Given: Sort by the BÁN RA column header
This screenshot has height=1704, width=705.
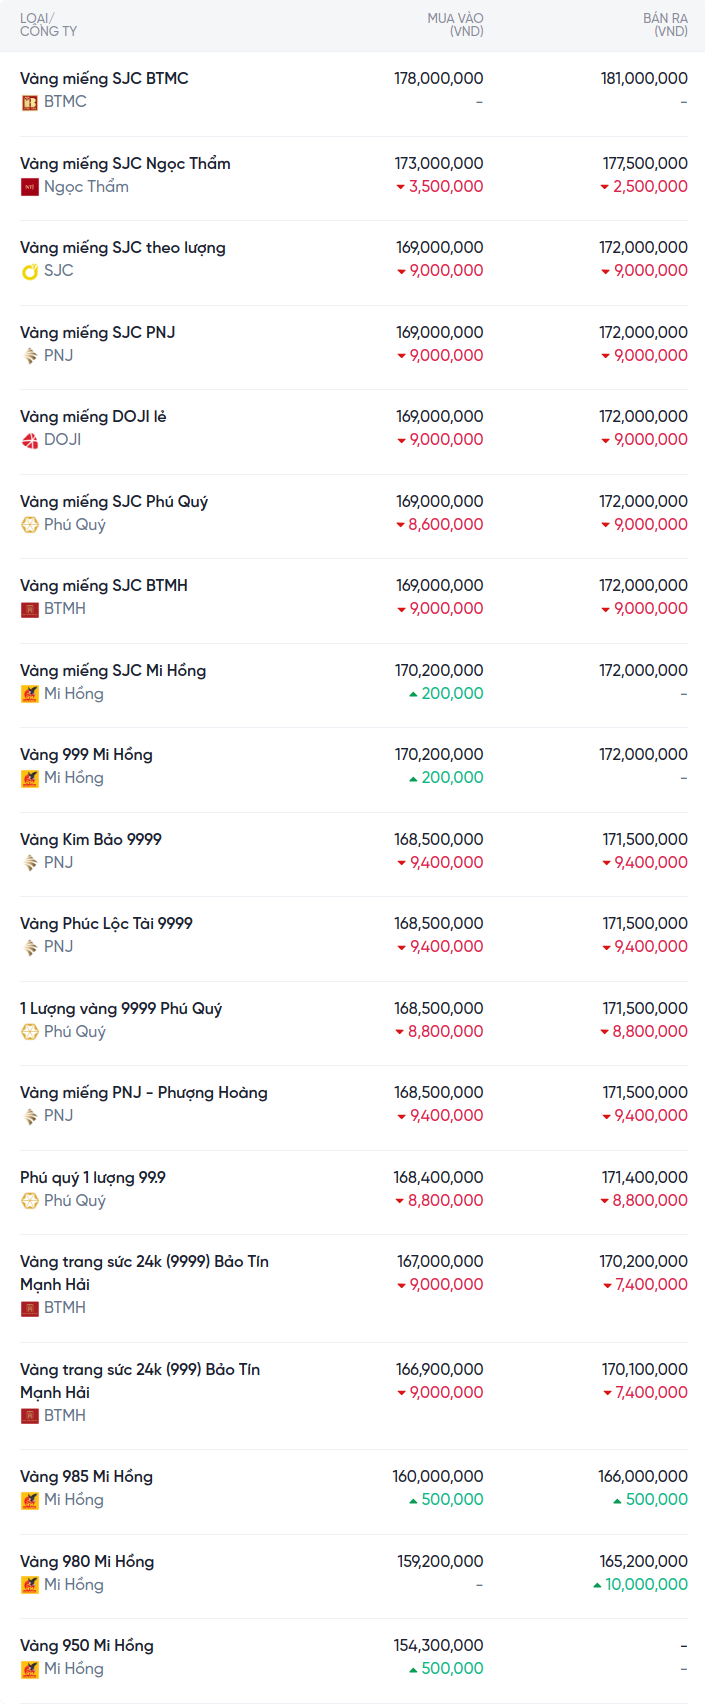Looking at the screenshot, I should [x=665, y=25].
